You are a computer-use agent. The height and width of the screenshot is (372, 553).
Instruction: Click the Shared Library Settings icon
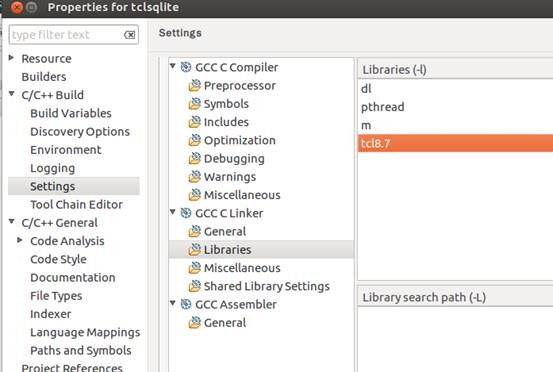pos(194,286)
